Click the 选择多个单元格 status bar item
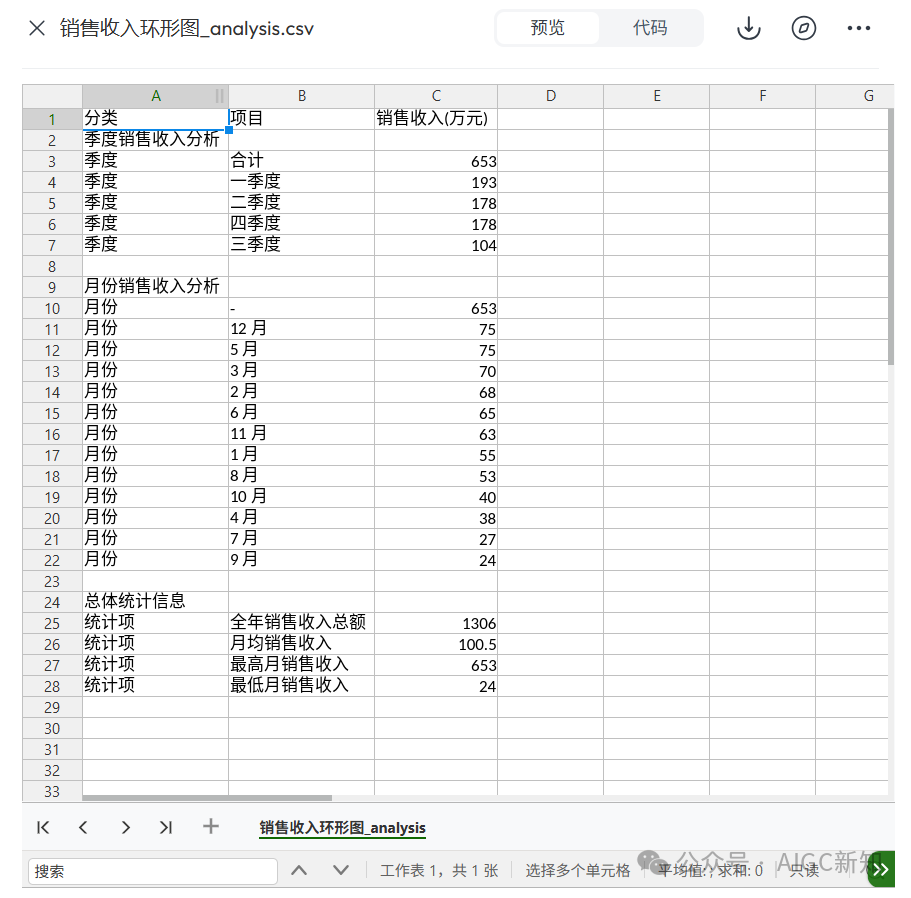Screen dimensions: 911x898 click(578, 869)
